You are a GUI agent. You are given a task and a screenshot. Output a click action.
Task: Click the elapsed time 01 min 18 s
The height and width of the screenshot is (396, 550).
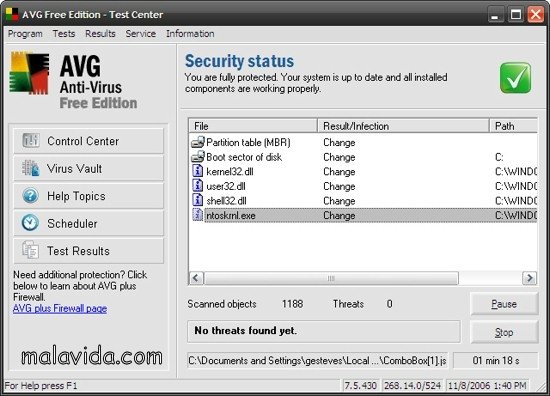pyautogui.click(x=496, y=361)
